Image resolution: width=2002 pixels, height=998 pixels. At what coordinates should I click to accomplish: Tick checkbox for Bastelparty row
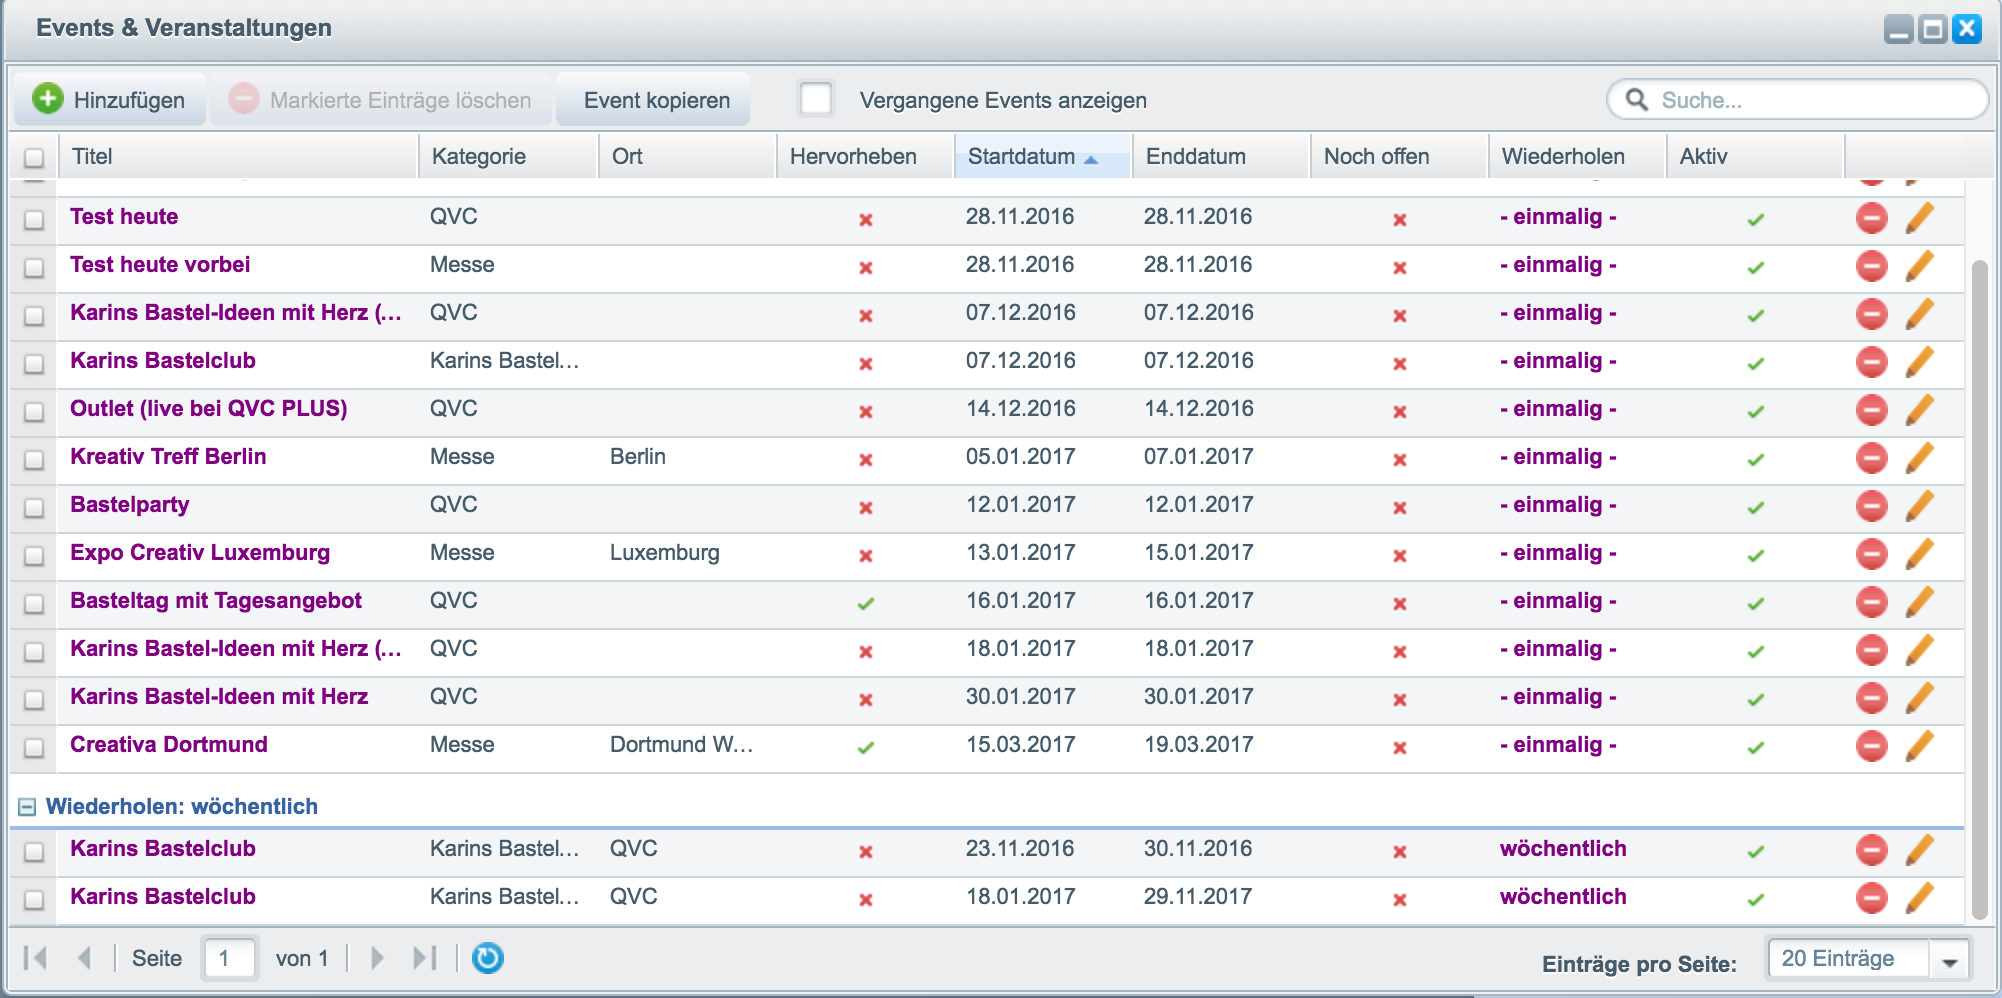tap(34, 508)
